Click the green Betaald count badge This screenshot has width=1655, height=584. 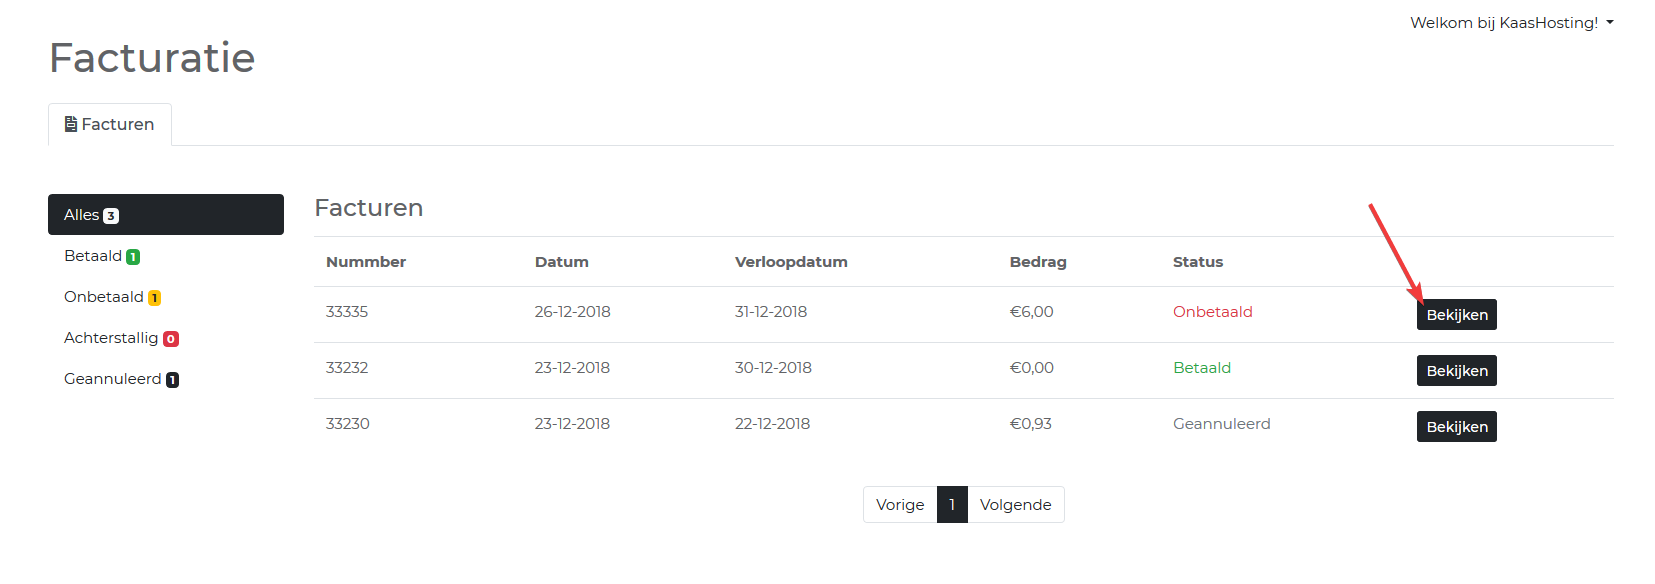coord(133,257)
